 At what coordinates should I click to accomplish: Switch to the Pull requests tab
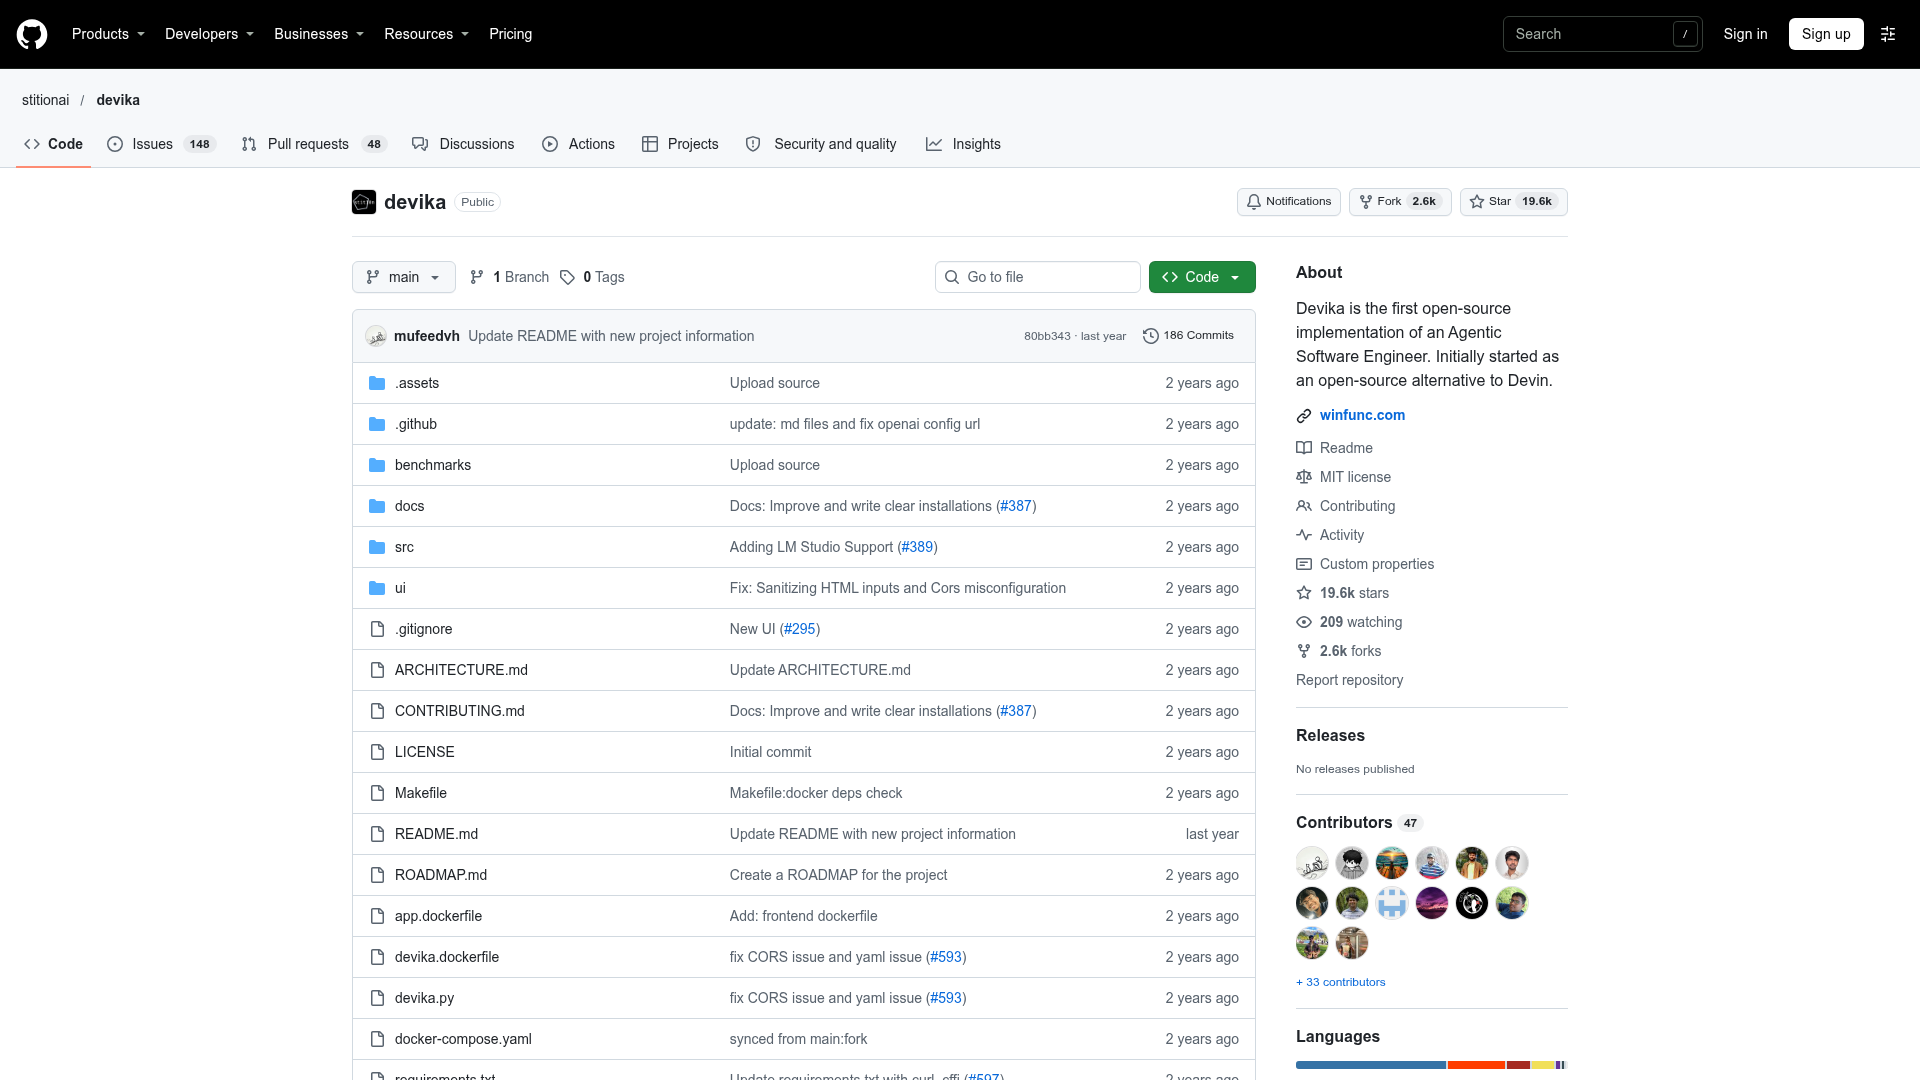(314, 144)
